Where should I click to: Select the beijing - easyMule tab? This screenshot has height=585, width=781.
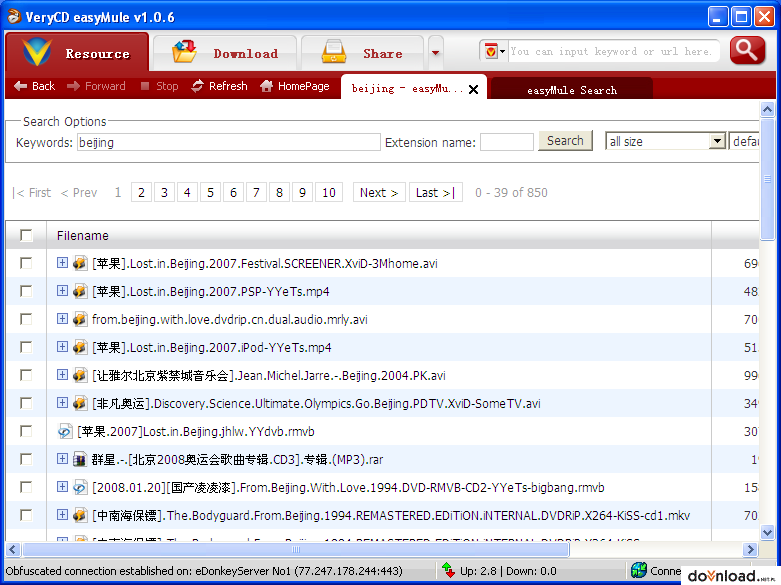407,89
